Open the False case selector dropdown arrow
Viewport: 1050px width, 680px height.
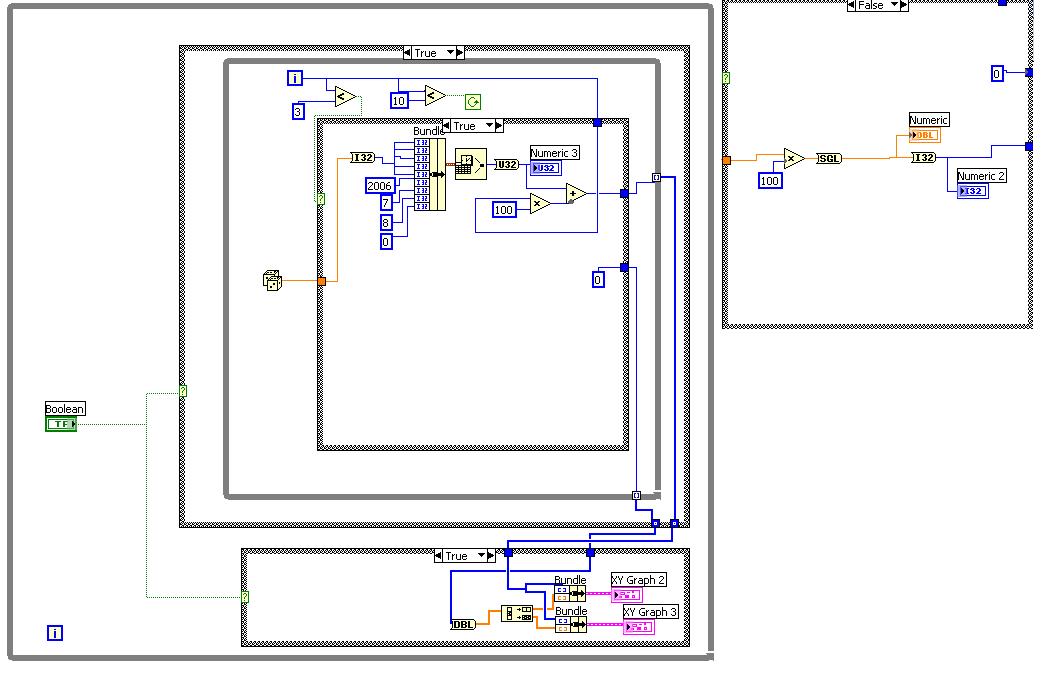point(894,5)
